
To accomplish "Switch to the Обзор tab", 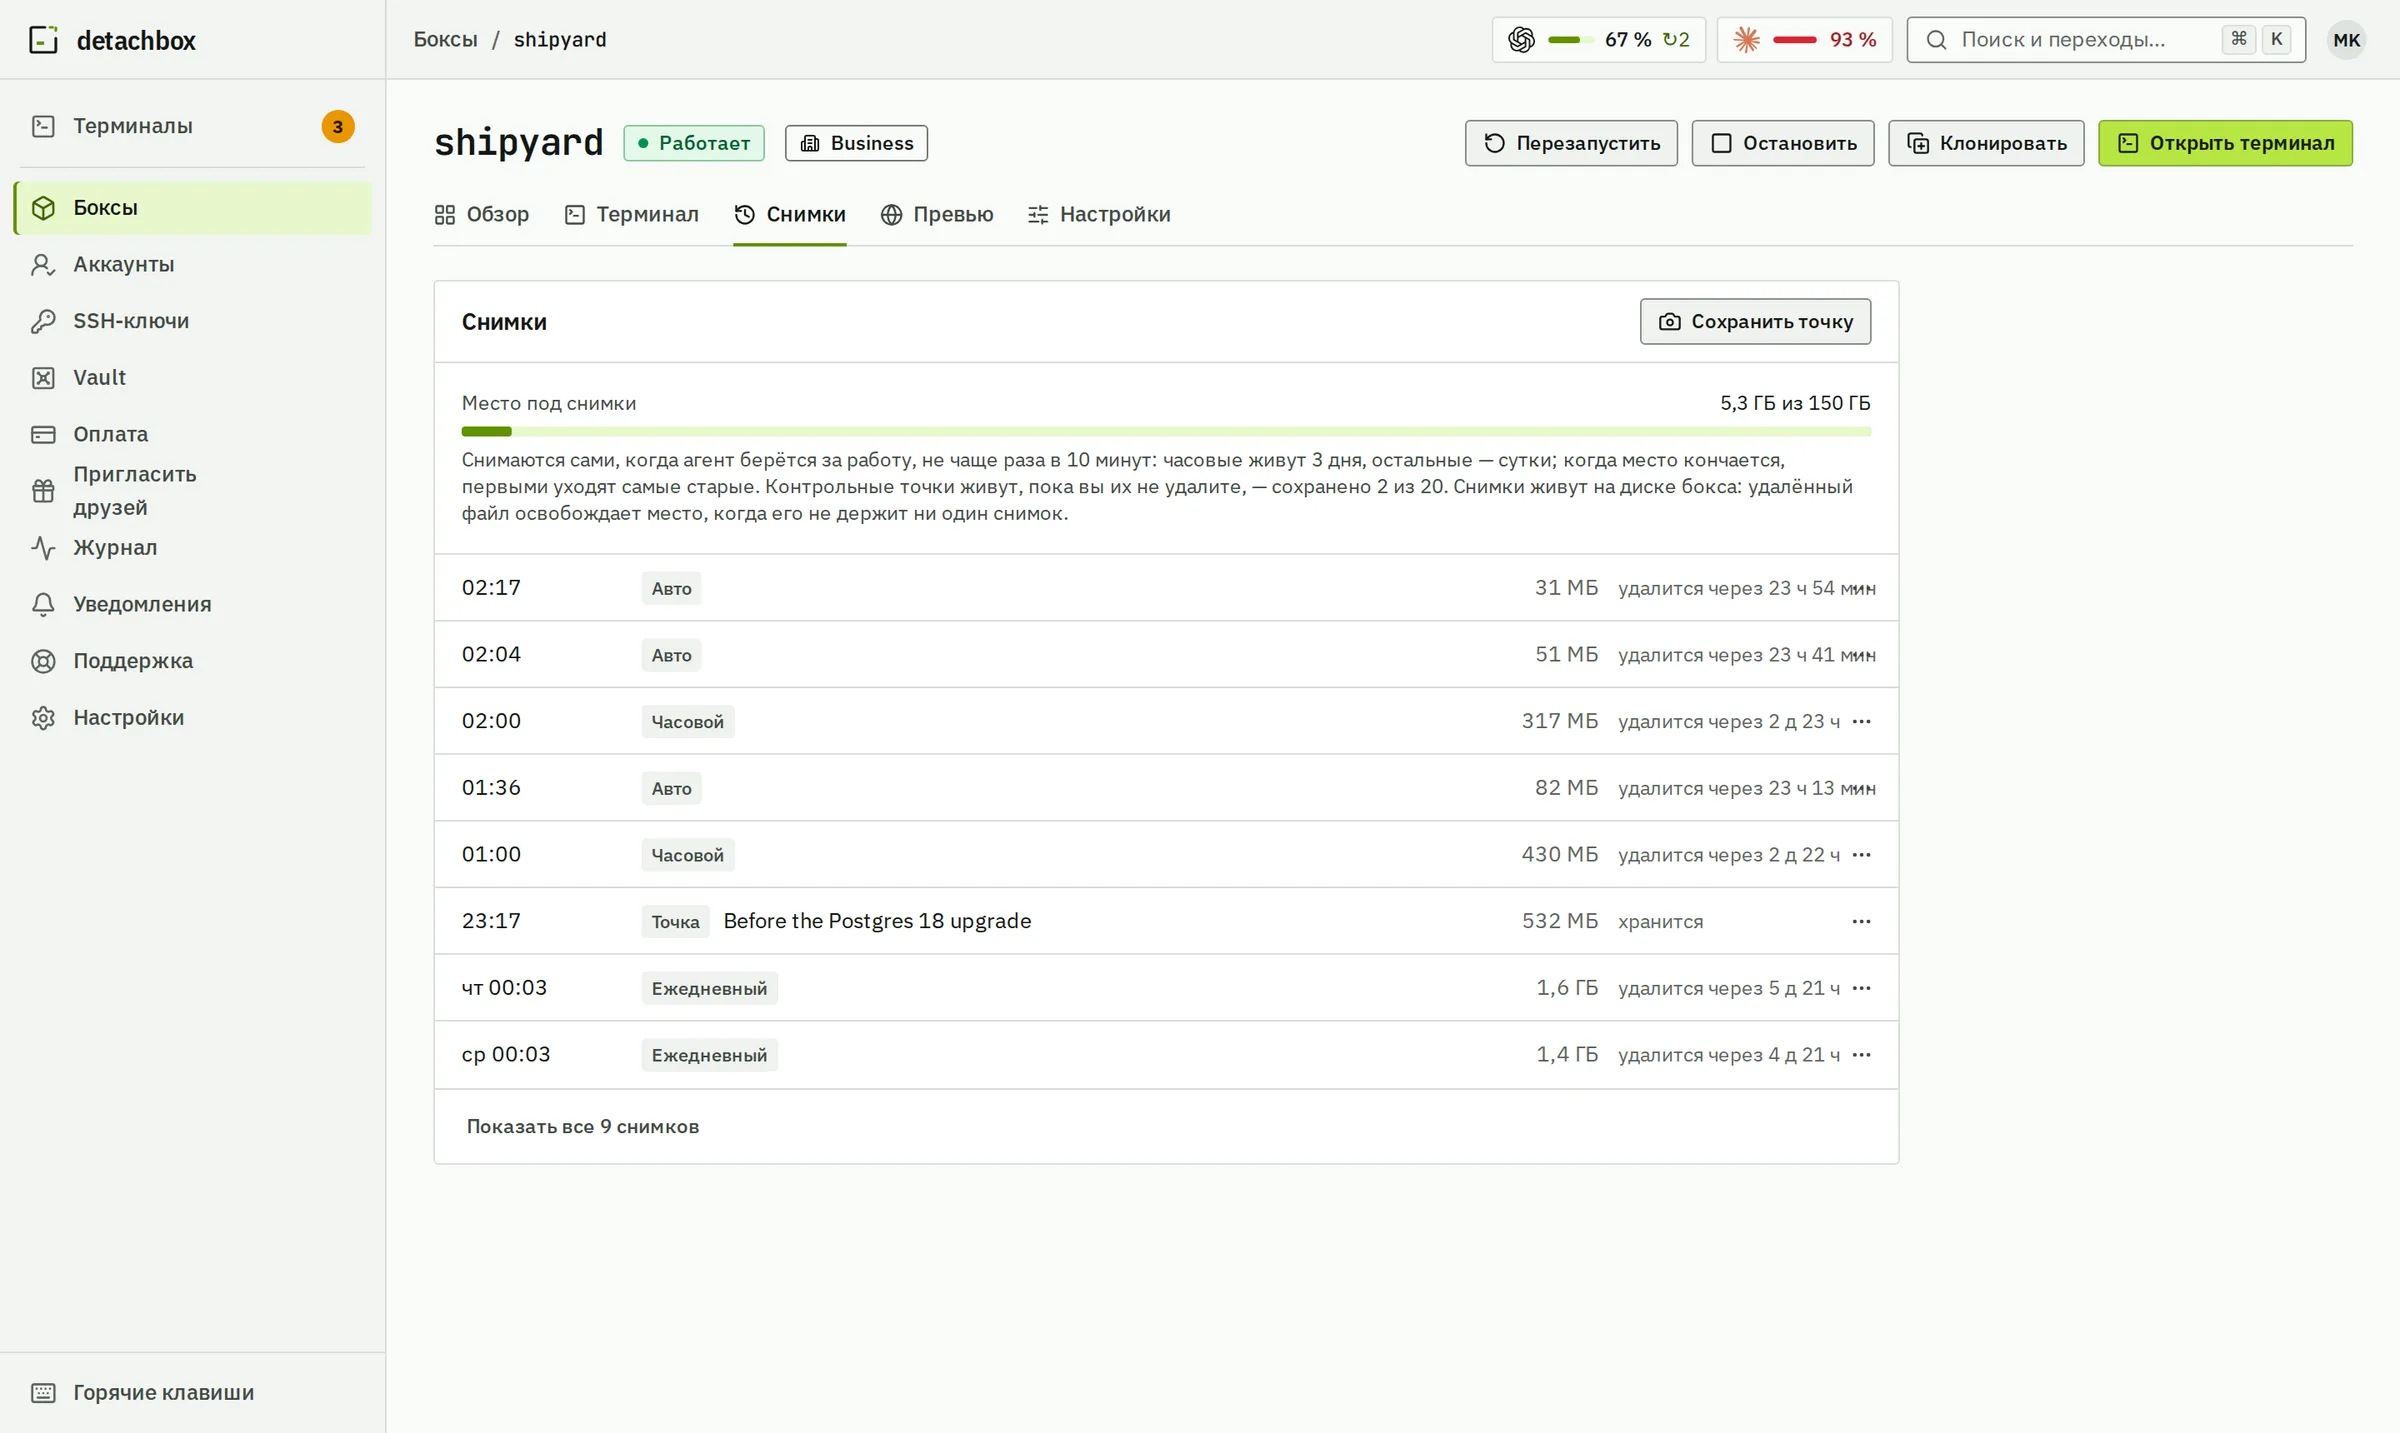I will [482, 215].
